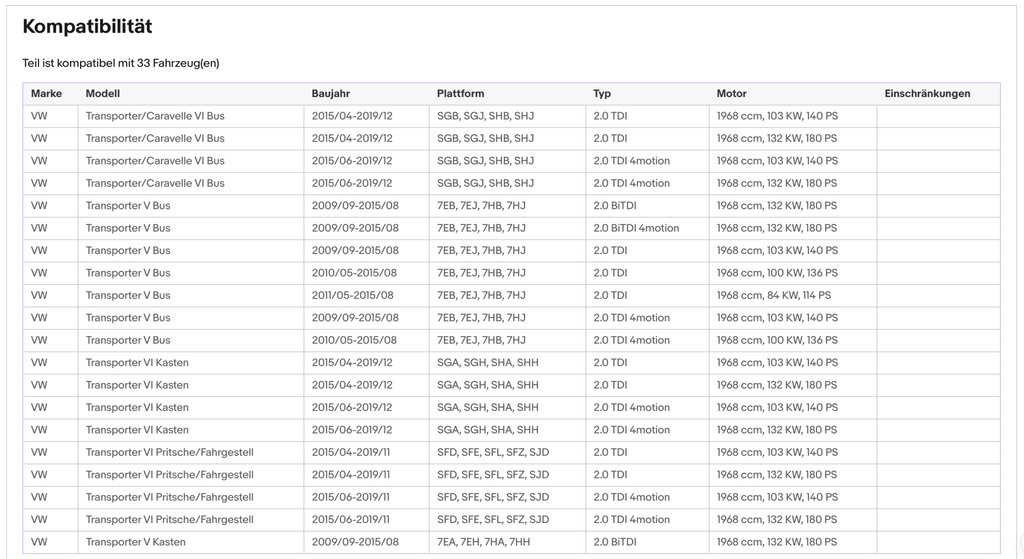1024x559 pixels.
Task: Select the Transporter V Kasten row
Action: click(511, 542)
